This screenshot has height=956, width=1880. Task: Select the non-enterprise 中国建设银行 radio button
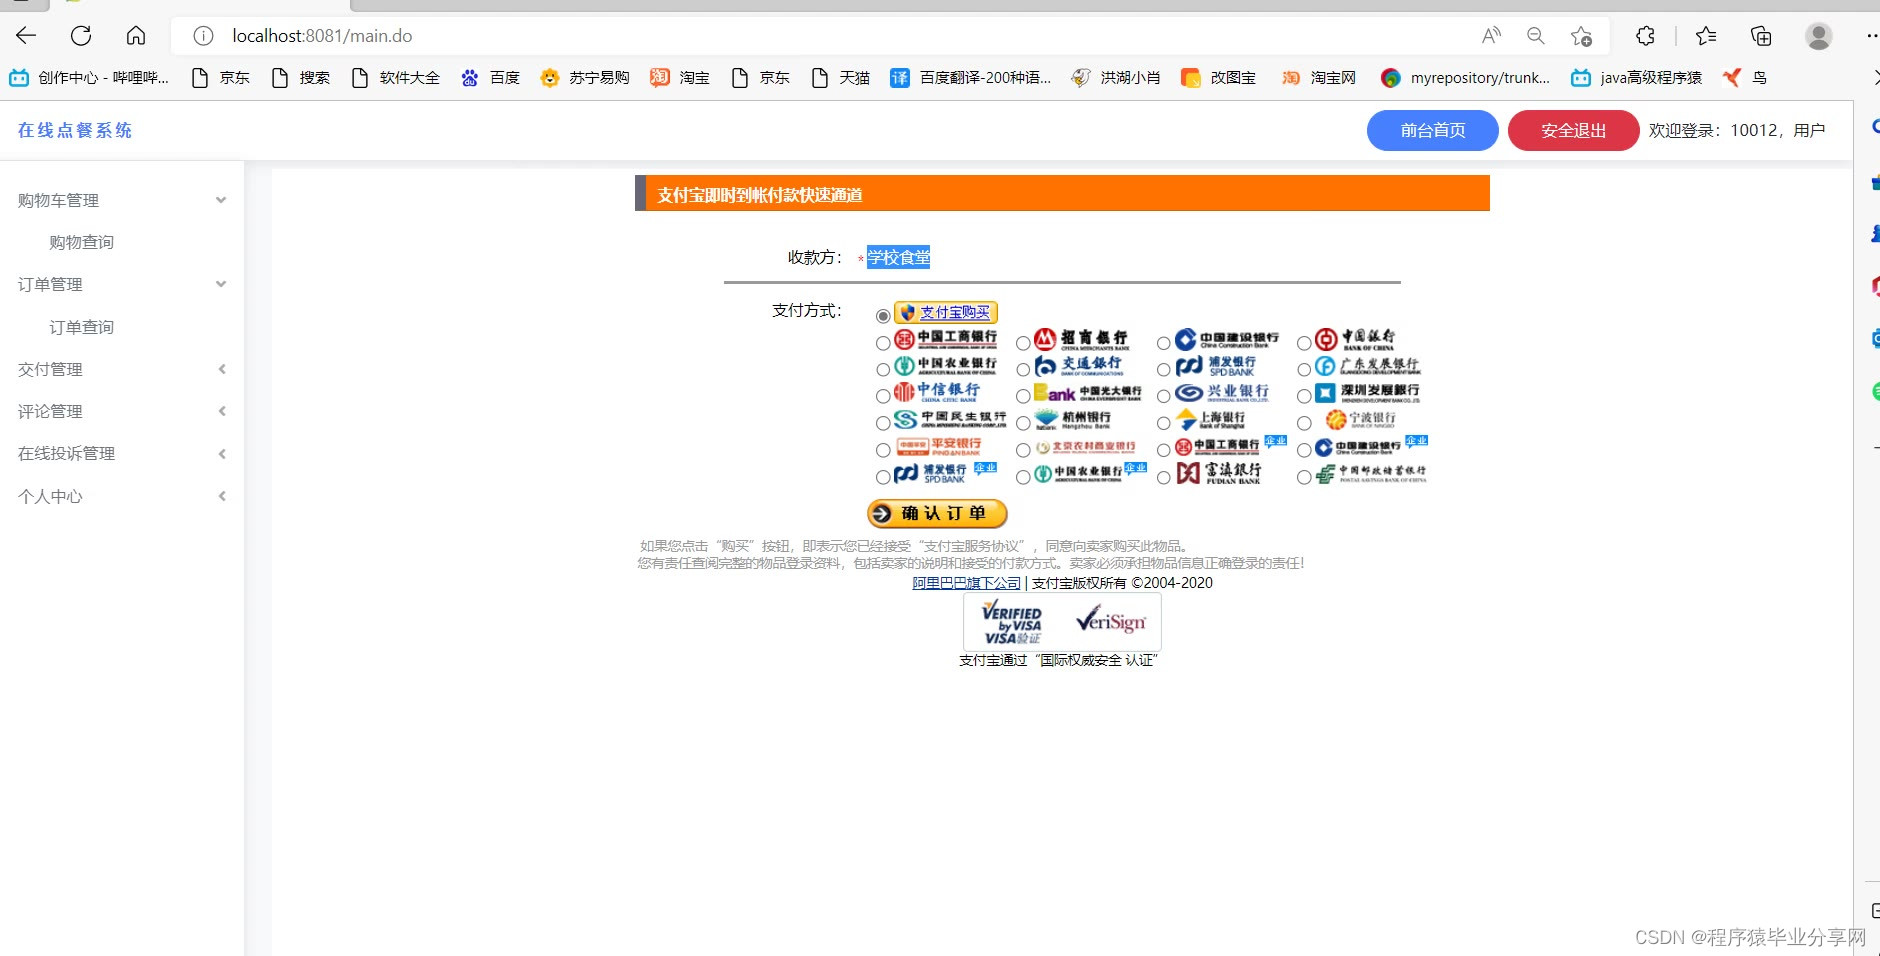point(1164,343)
